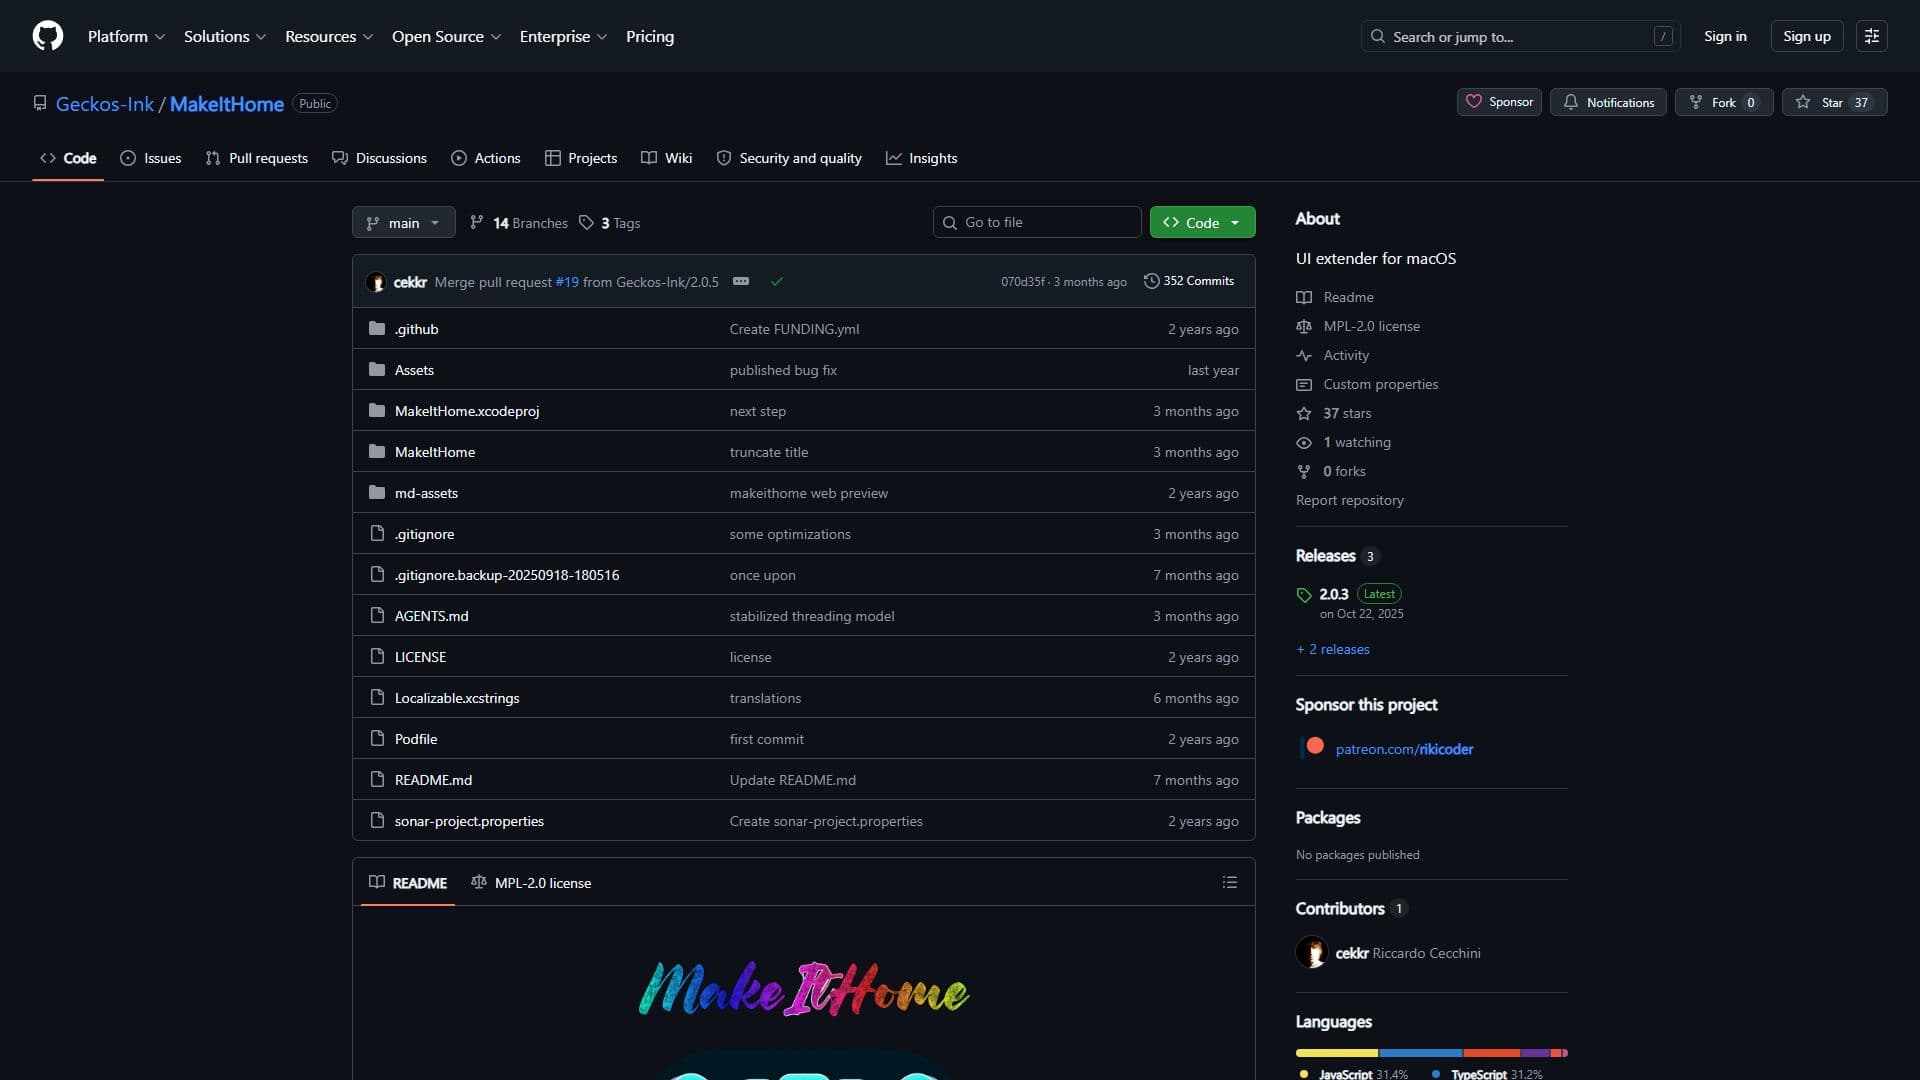Open the Podfile file

[x=416, y=739]
